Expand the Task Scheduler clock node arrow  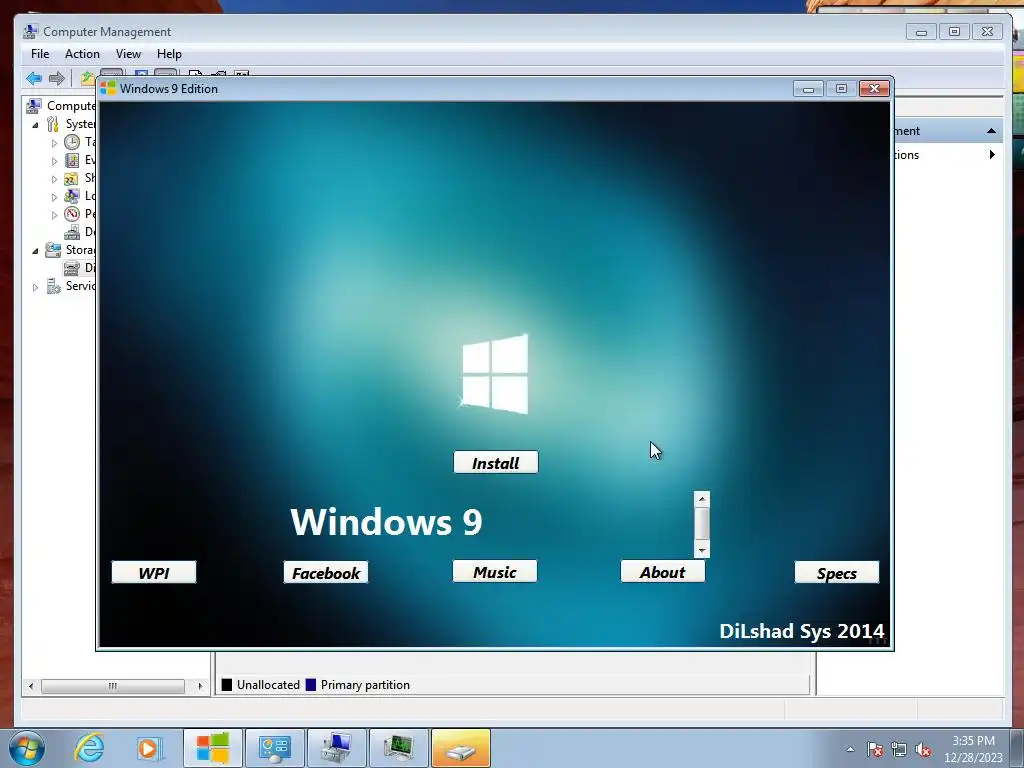coord(54,142)
